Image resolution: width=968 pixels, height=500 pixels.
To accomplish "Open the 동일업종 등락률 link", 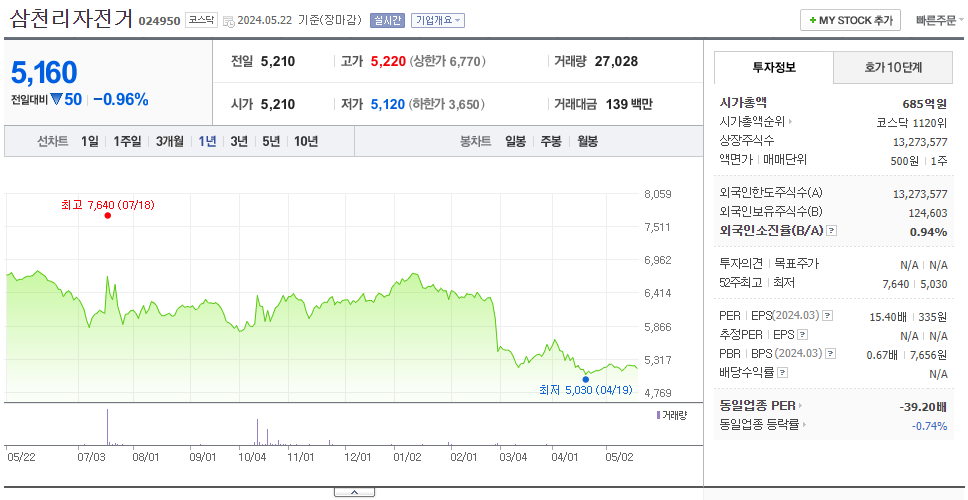I will pyautogui.click(x=763, y=425).
